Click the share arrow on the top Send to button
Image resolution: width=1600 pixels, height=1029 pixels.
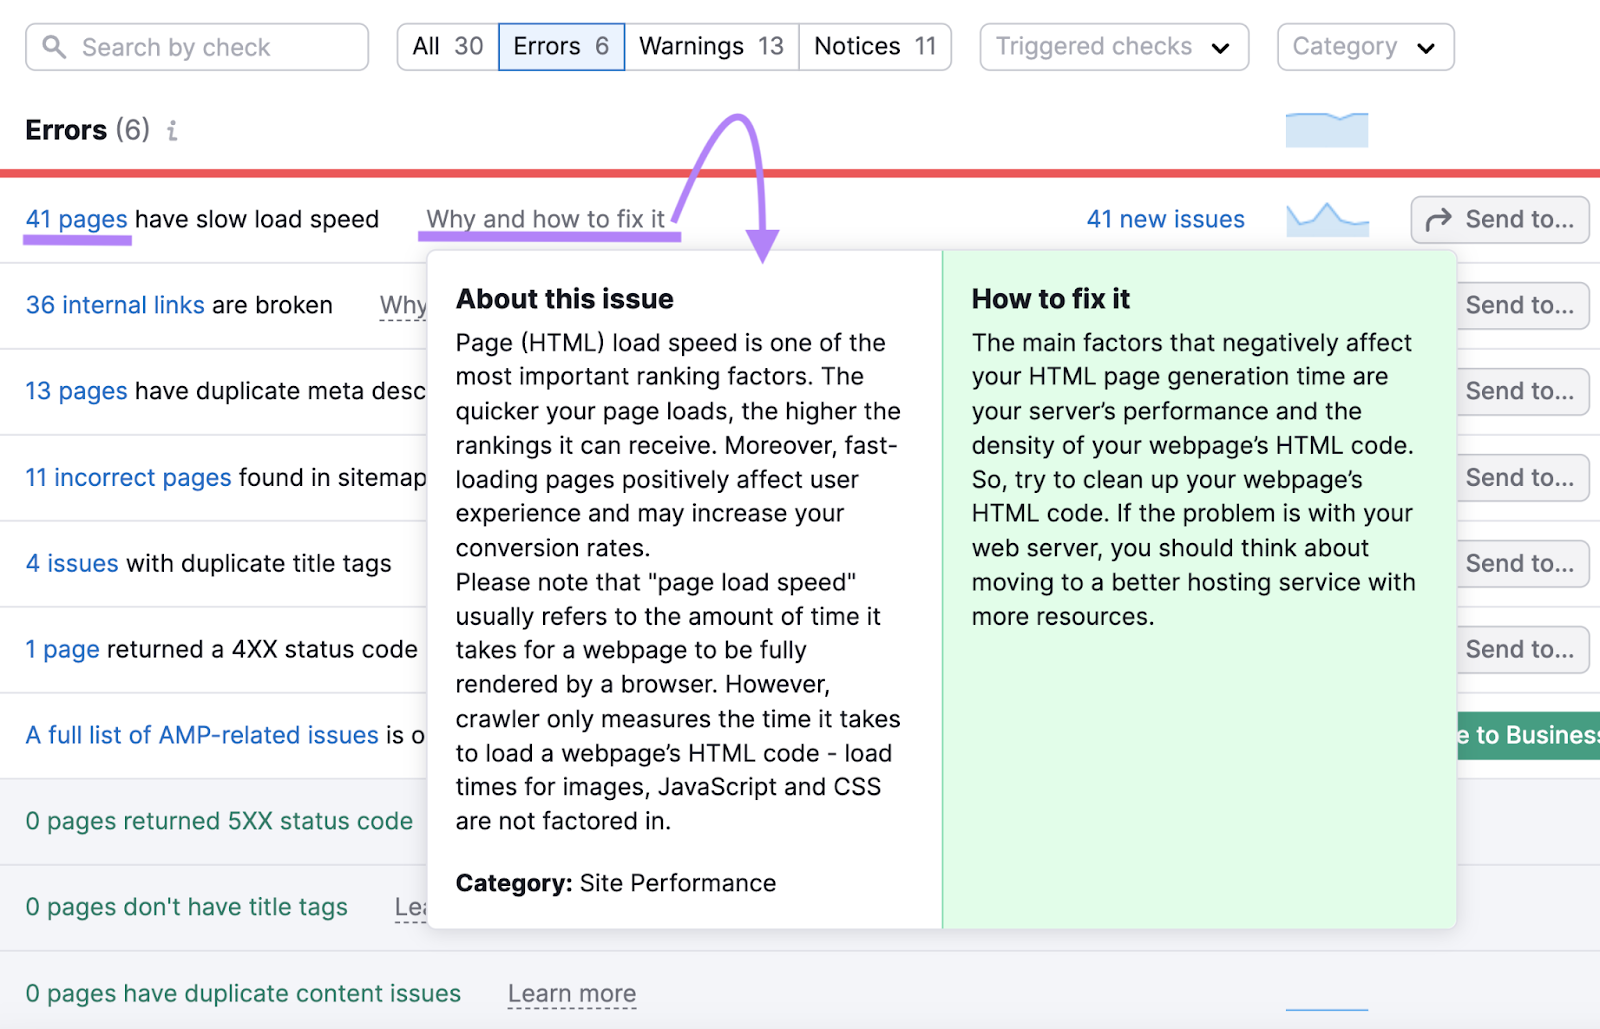pos(1438,219)
